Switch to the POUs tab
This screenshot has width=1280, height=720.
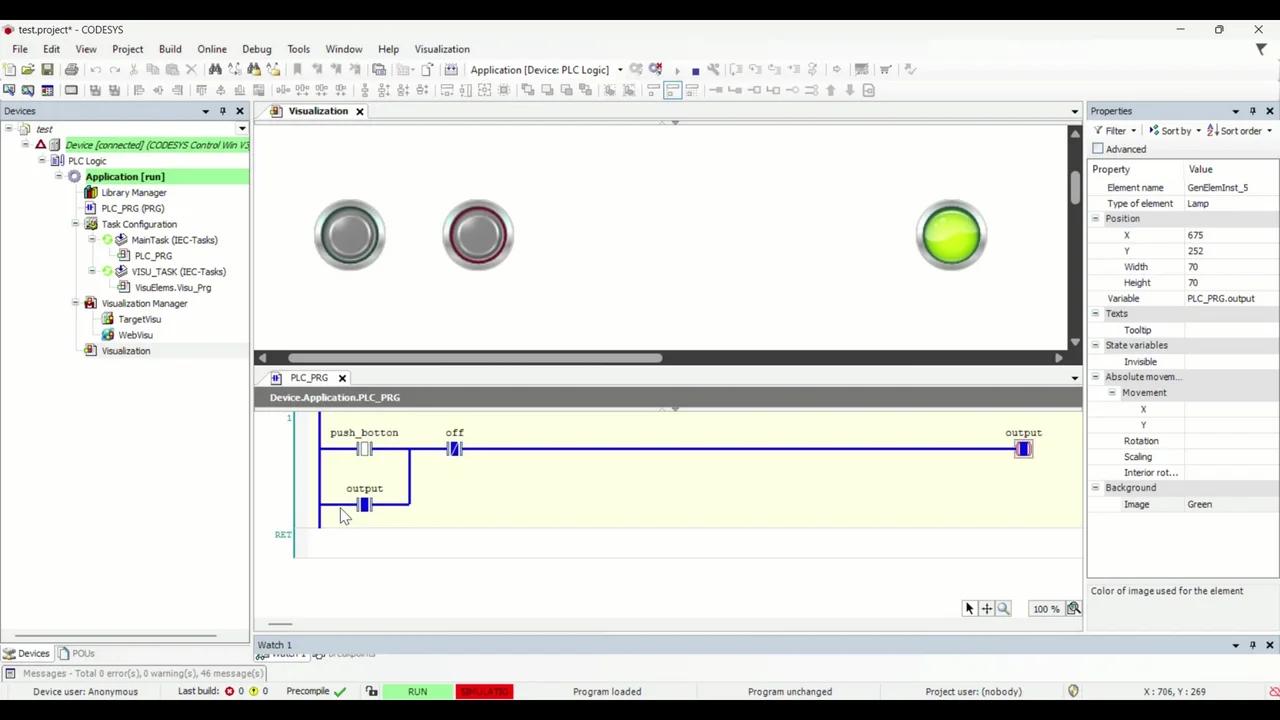point(83,653)
